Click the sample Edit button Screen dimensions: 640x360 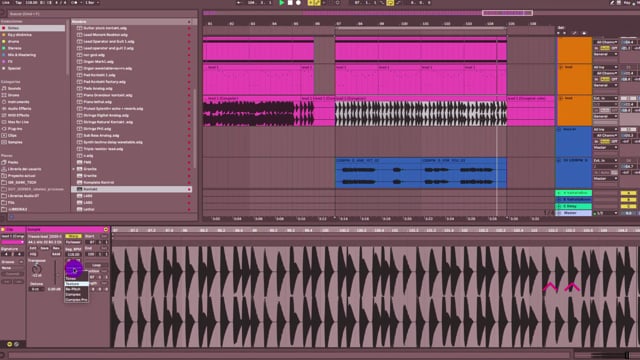click(x=33, y=248)
